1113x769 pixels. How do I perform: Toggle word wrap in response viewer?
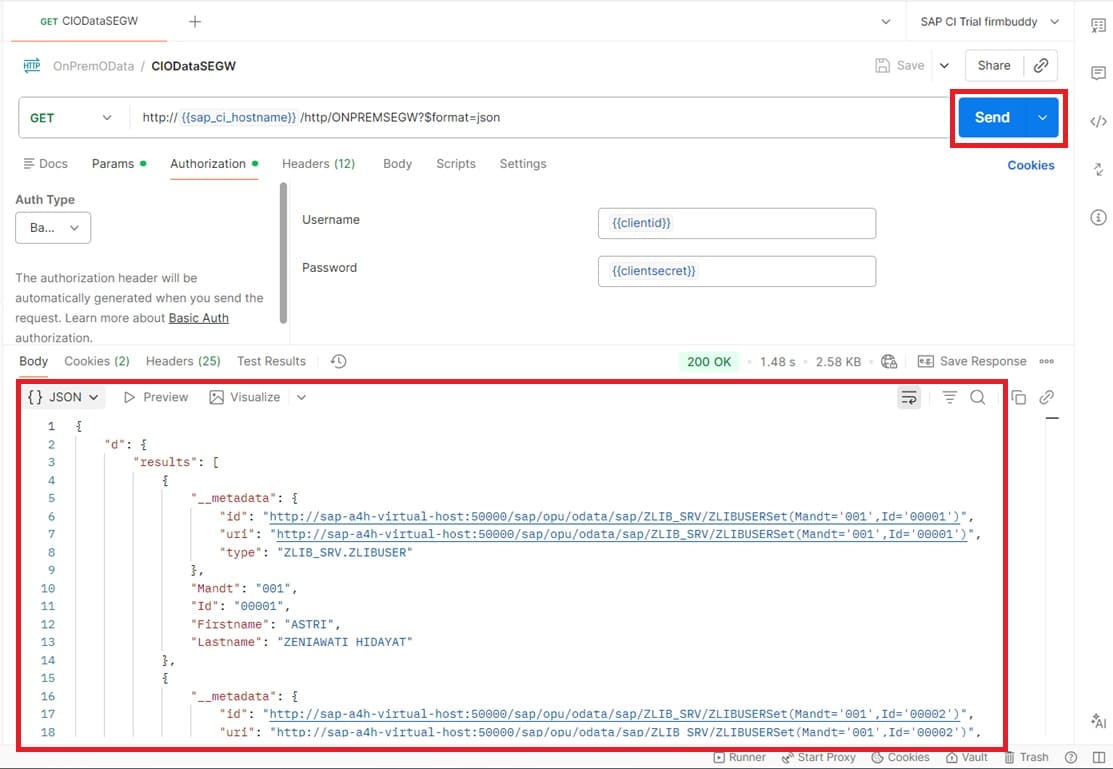click(x=909, y=397)
